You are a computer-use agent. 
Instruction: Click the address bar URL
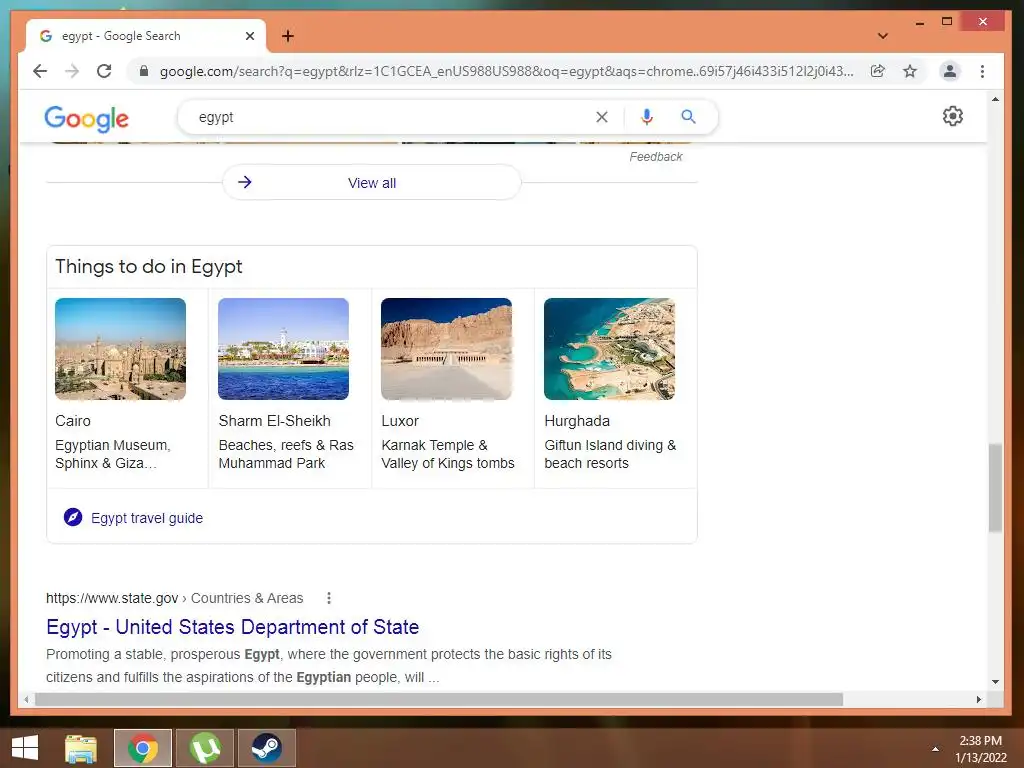click(506, 71)
